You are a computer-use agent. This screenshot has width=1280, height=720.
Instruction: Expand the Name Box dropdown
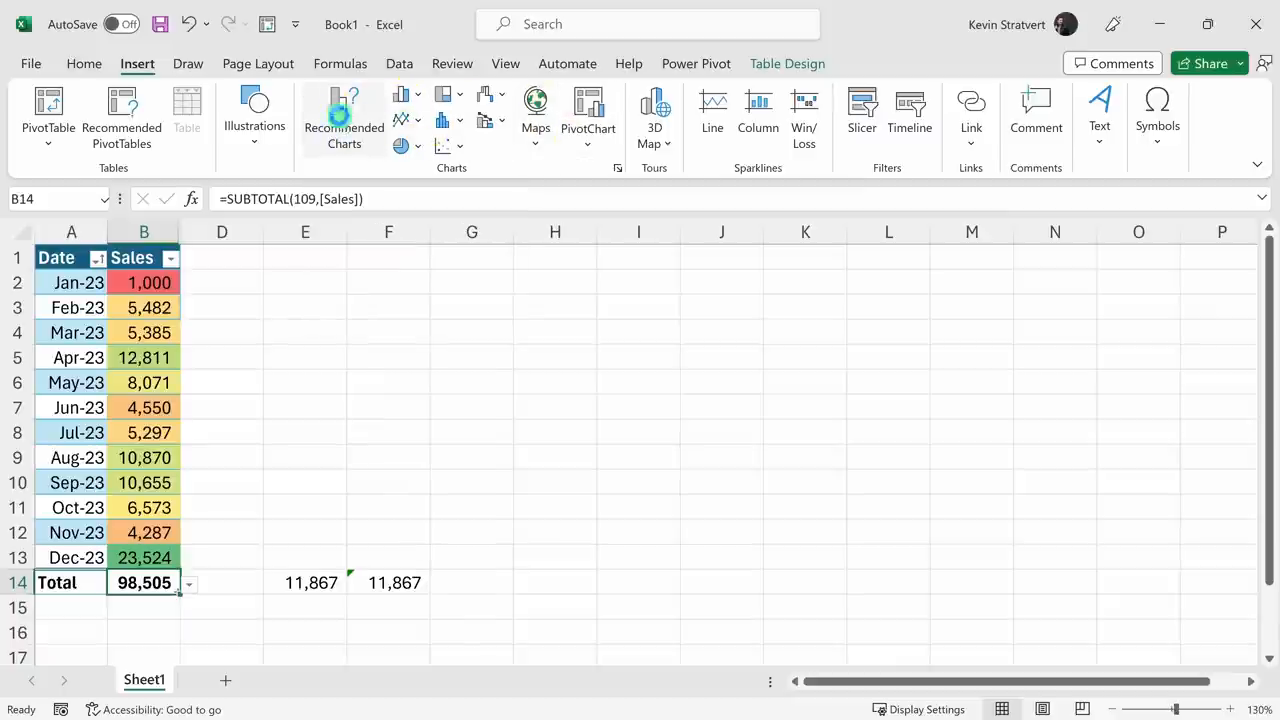[x=104, y=199]
